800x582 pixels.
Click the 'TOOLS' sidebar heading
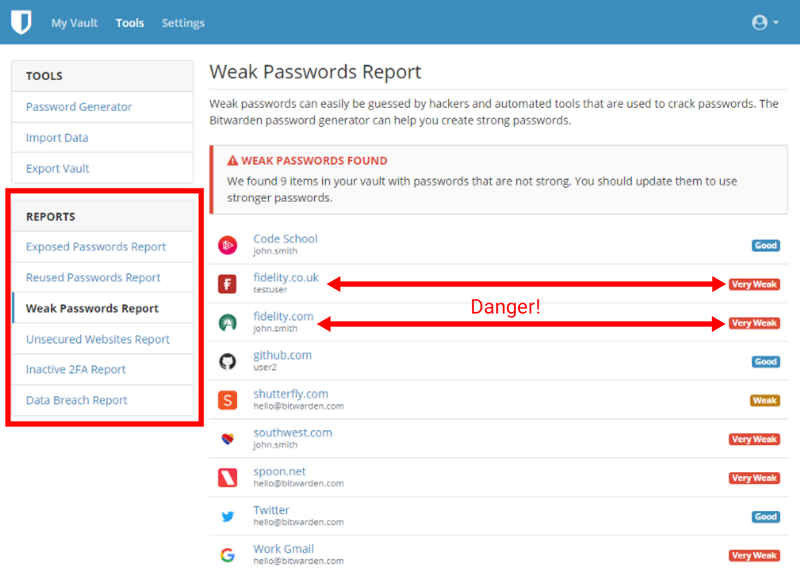pos(44,76)
